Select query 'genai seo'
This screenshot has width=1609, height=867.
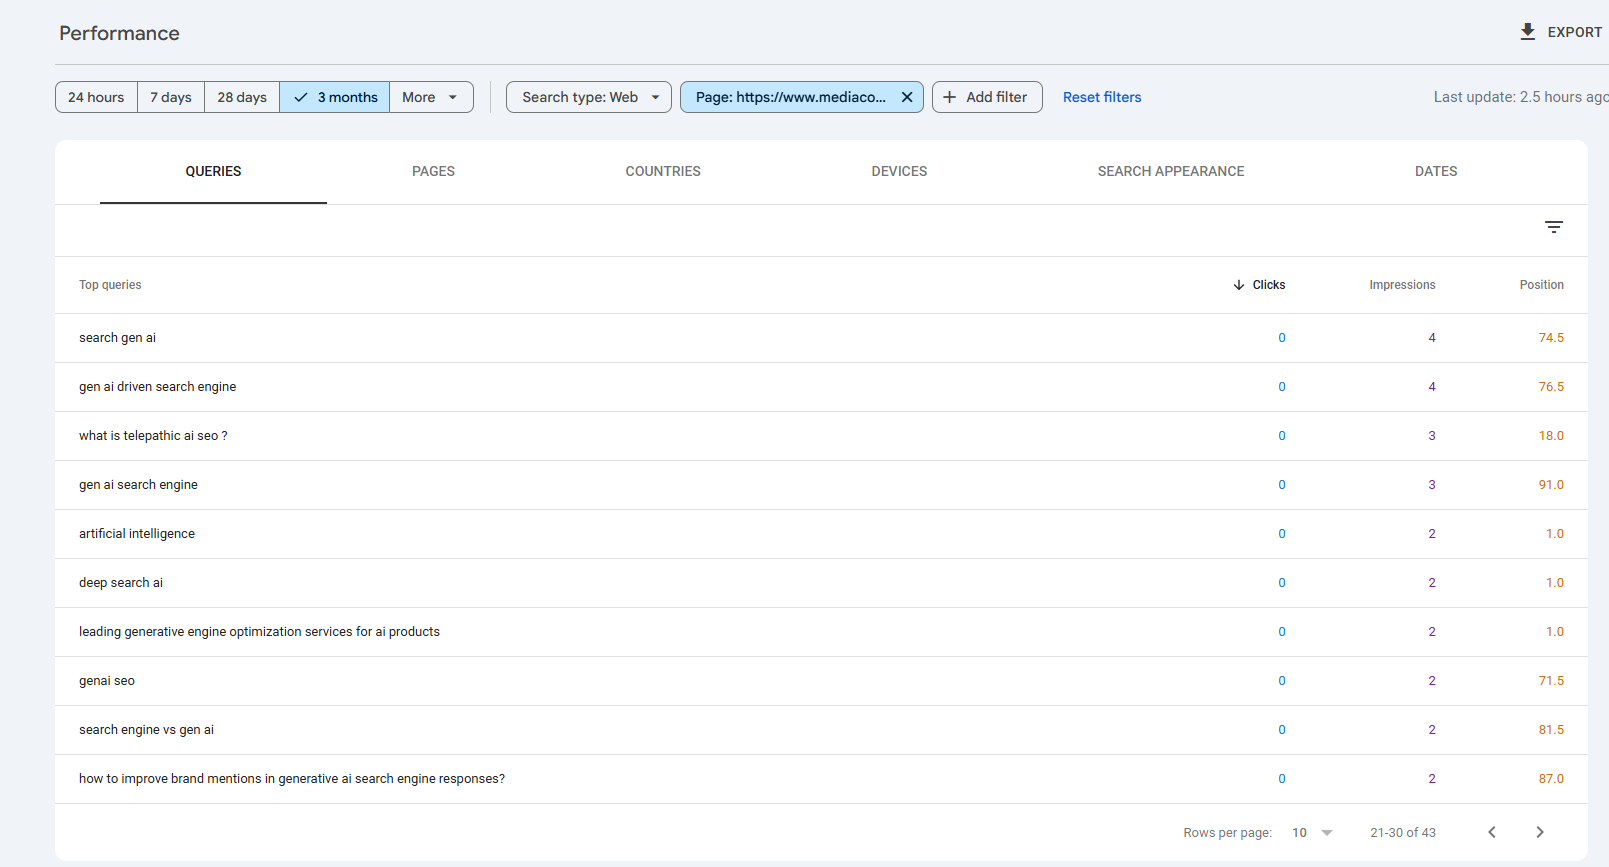coord(107,681)
